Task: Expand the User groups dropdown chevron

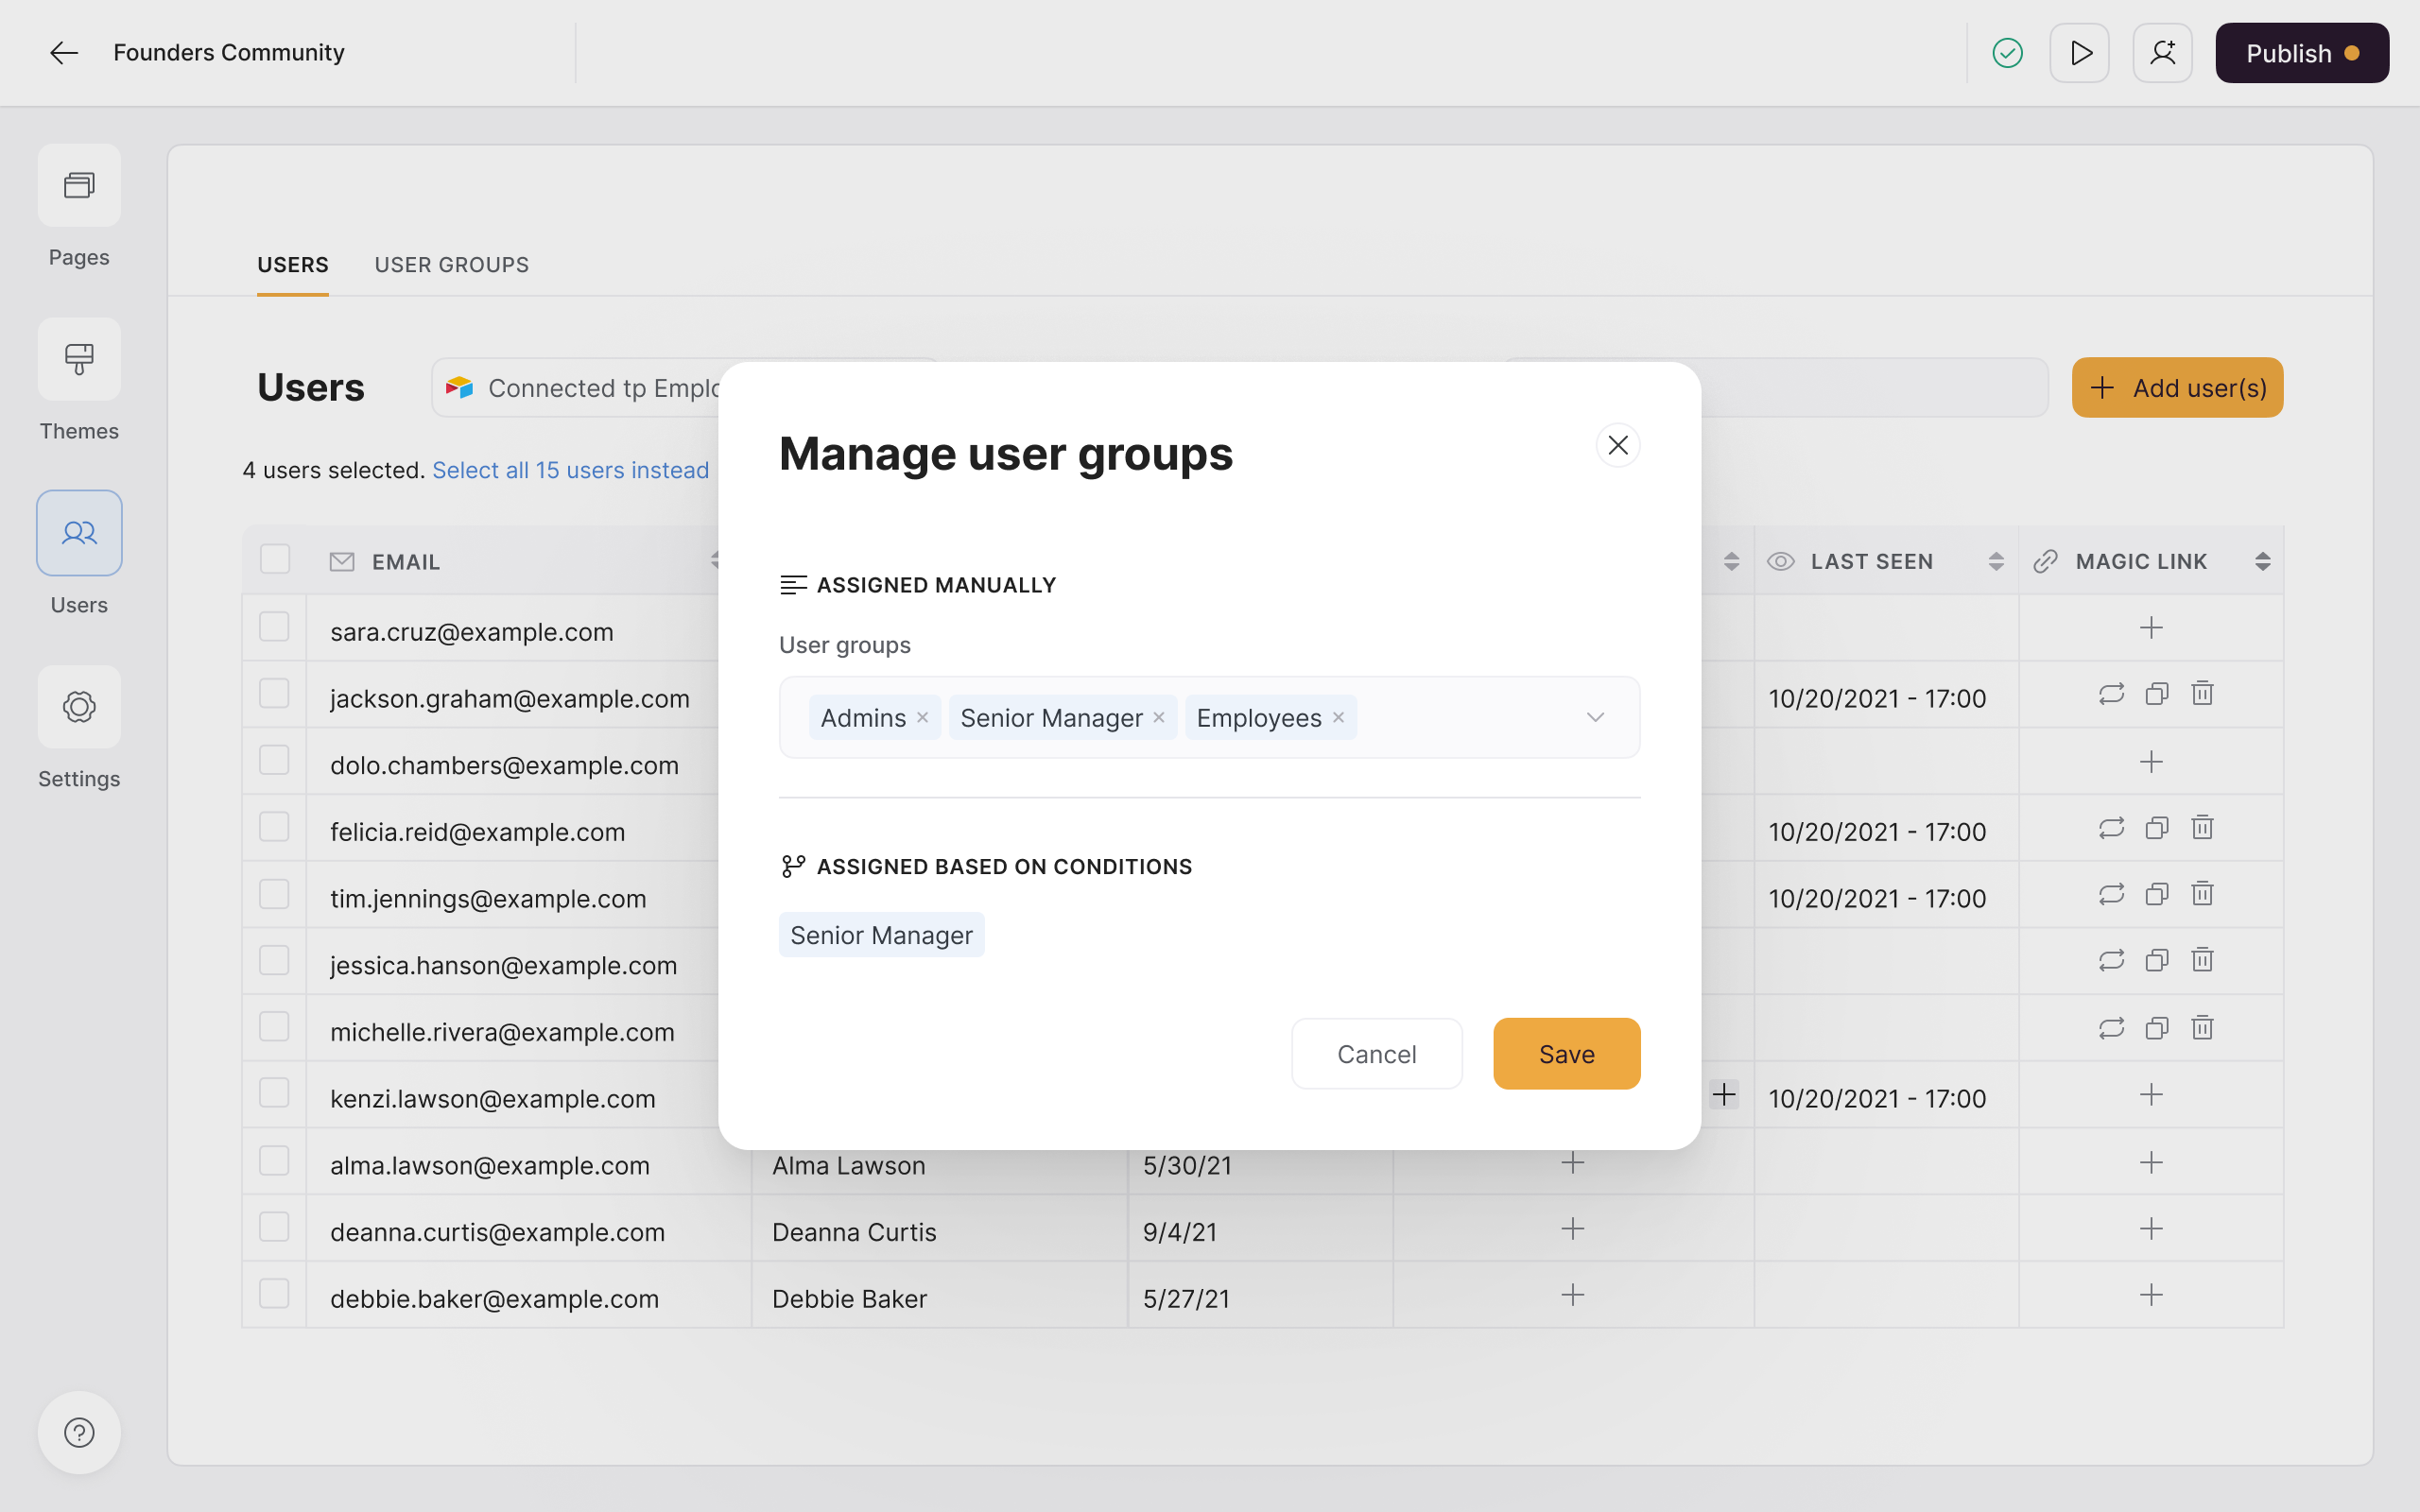Action: (1595, 718)
